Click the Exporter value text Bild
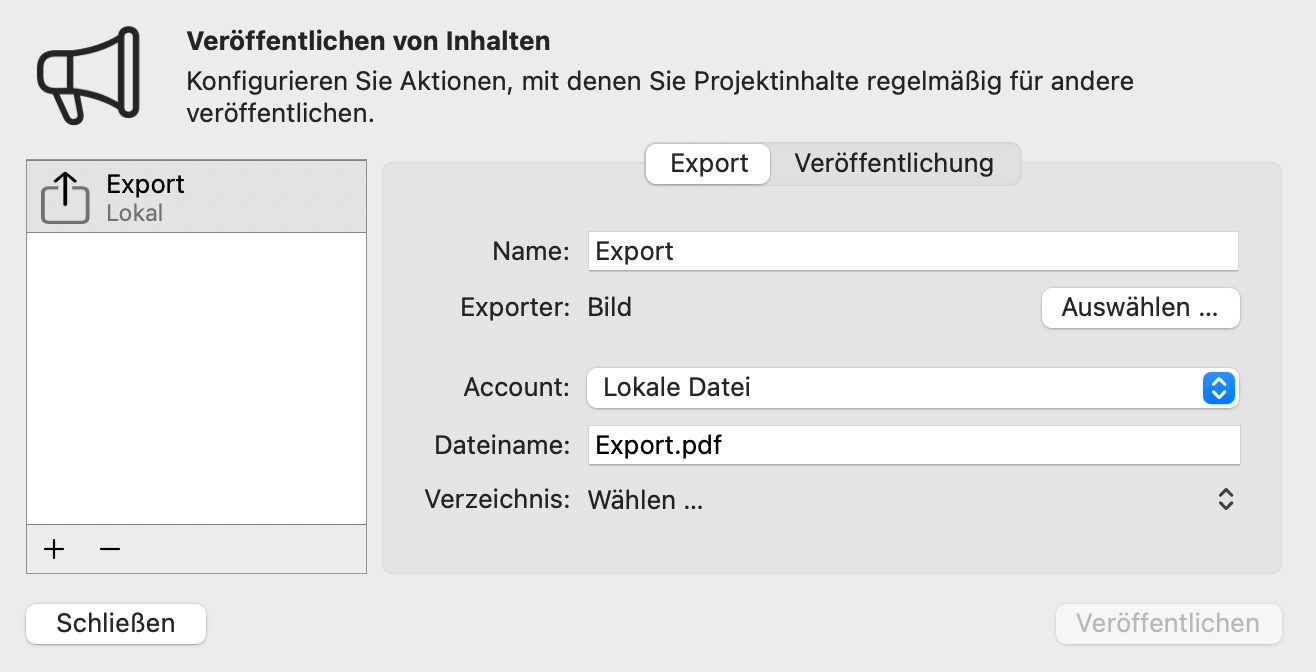Image resolution: width=1316 pixels, height=672 pixels. pos(610,307)
